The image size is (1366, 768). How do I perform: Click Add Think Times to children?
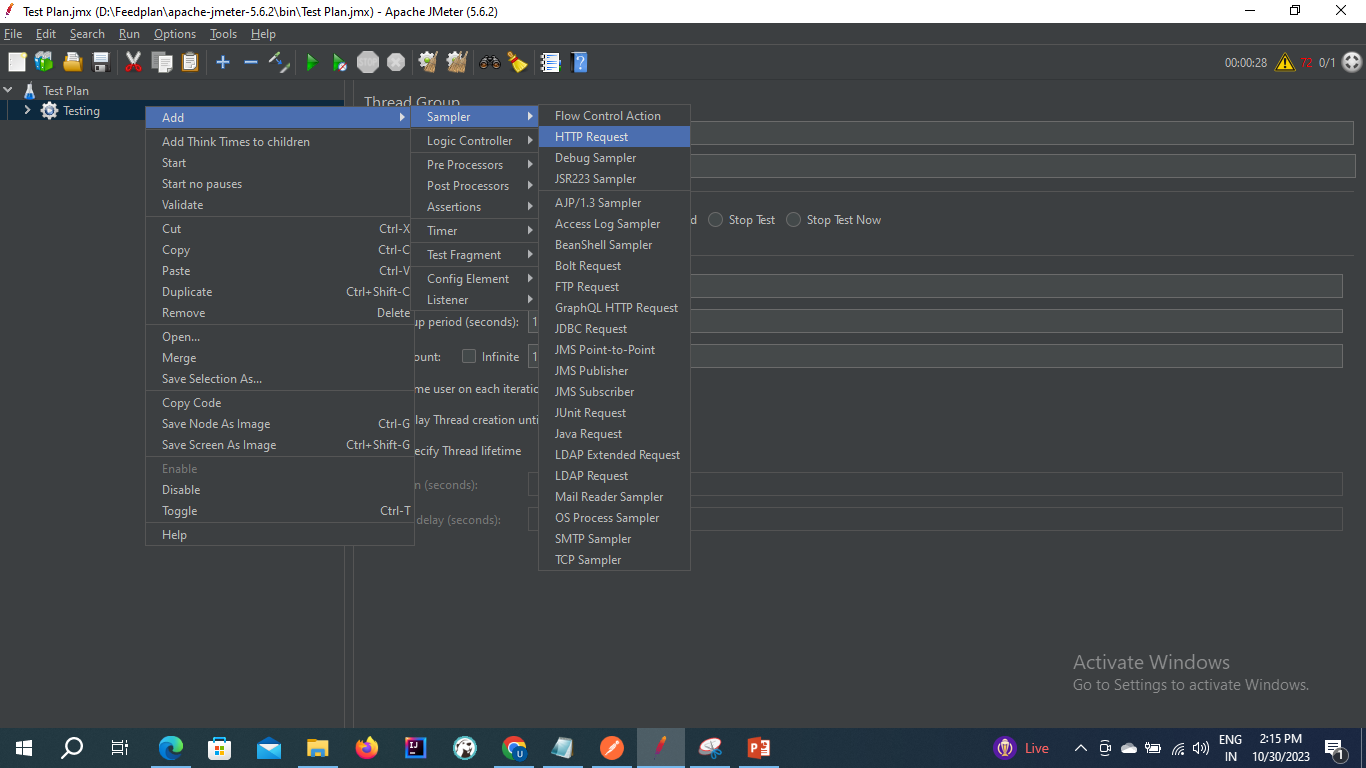(x=280, y=142)
